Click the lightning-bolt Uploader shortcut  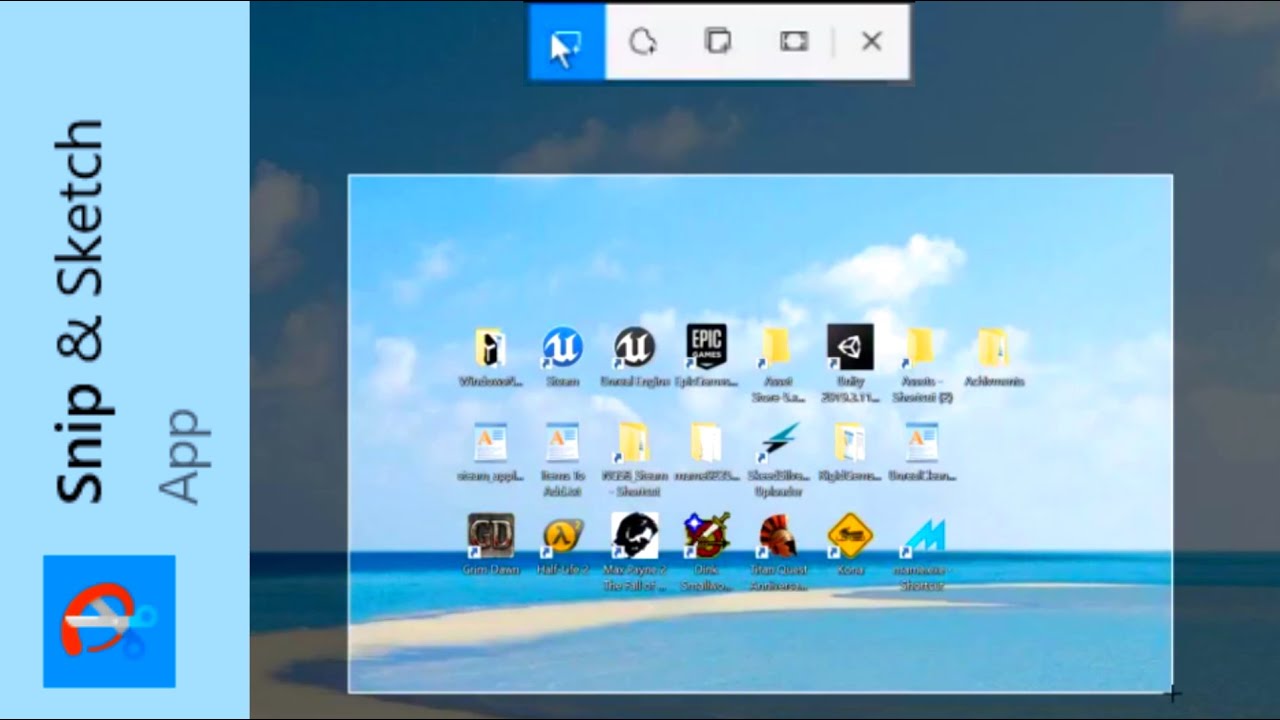pyautogui.click(x=778, y=458)
